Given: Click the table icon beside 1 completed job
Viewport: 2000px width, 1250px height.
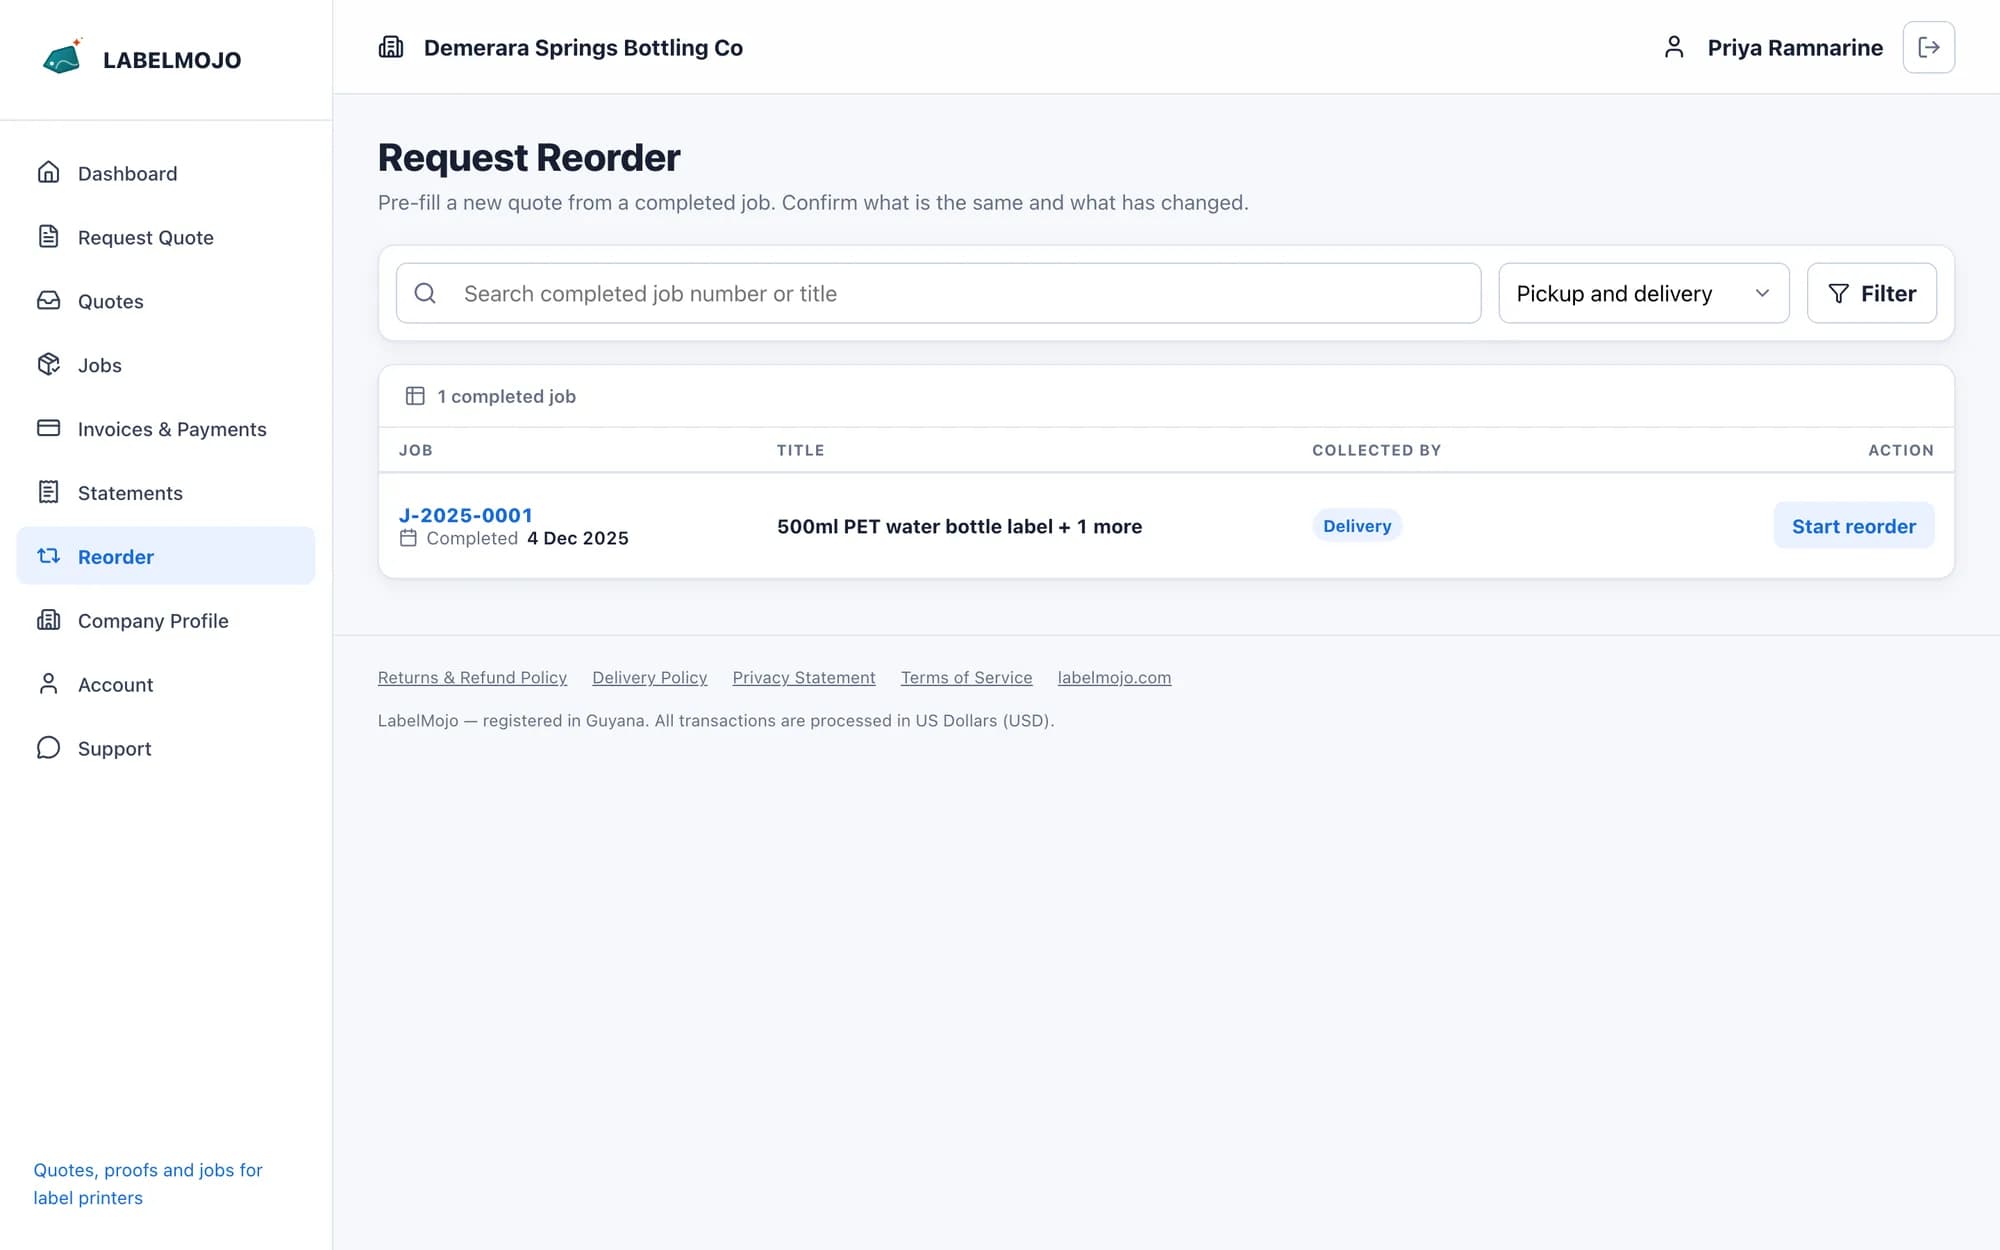Looking at the screenshot, I should click(415, 396).
